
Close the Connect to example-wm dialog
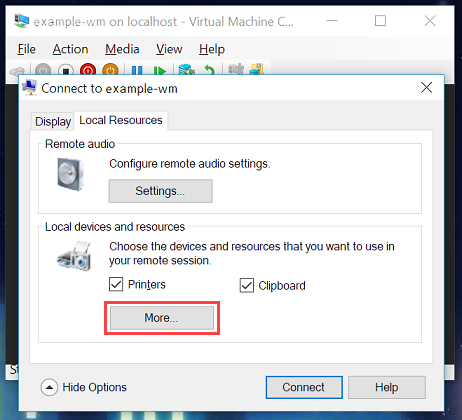[x=426, y=88]
